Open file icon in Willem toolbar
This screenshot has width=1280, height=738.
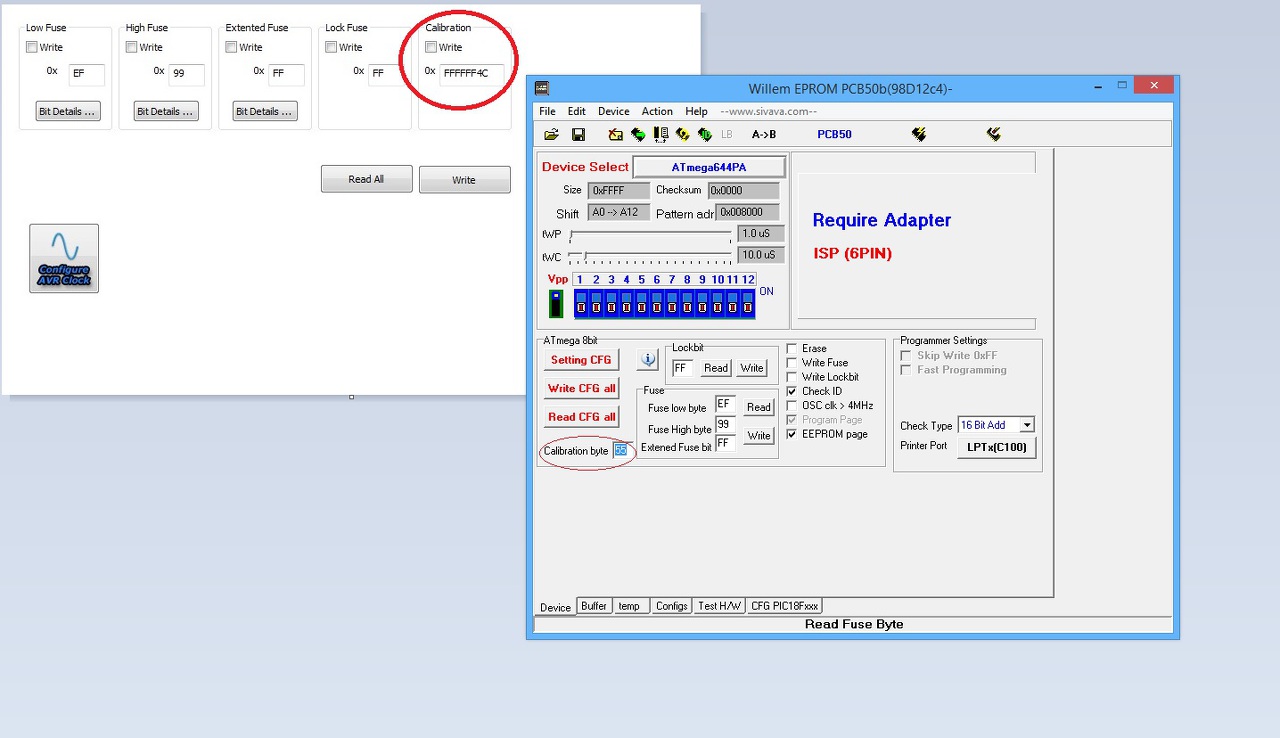[x=551, y=134]
